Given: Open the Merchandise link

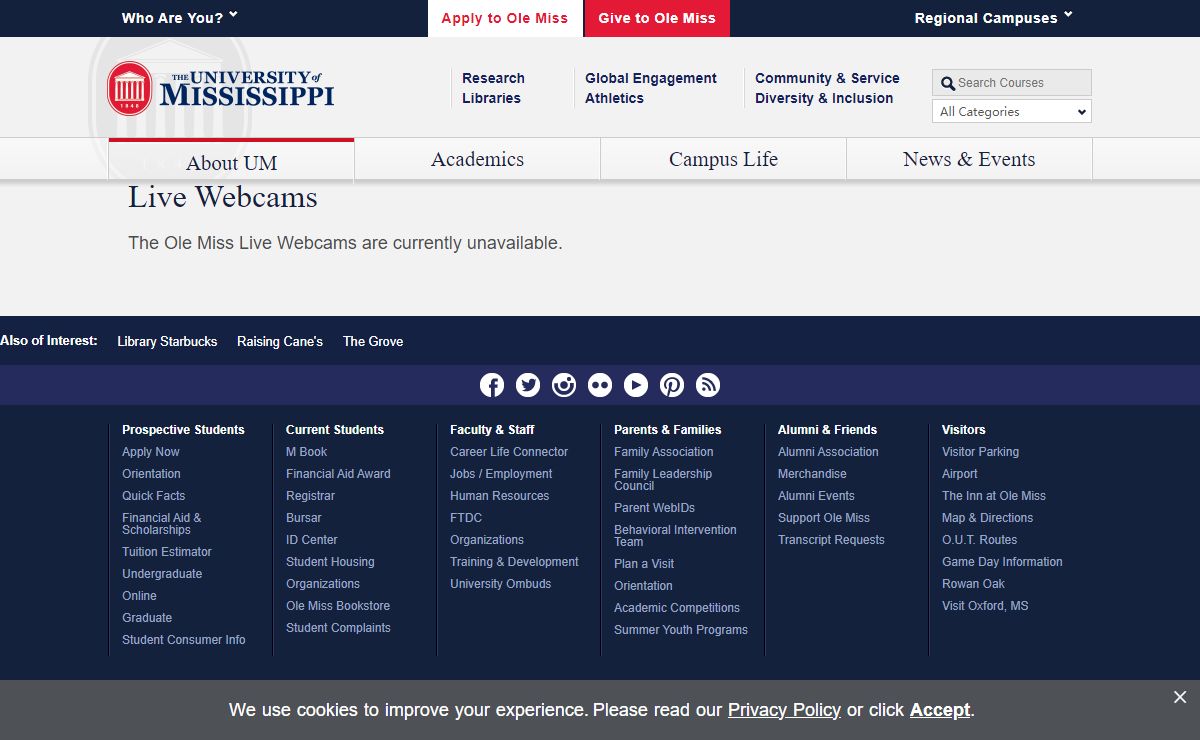Looking at the screenshot, I should click(x=812, y=474).
